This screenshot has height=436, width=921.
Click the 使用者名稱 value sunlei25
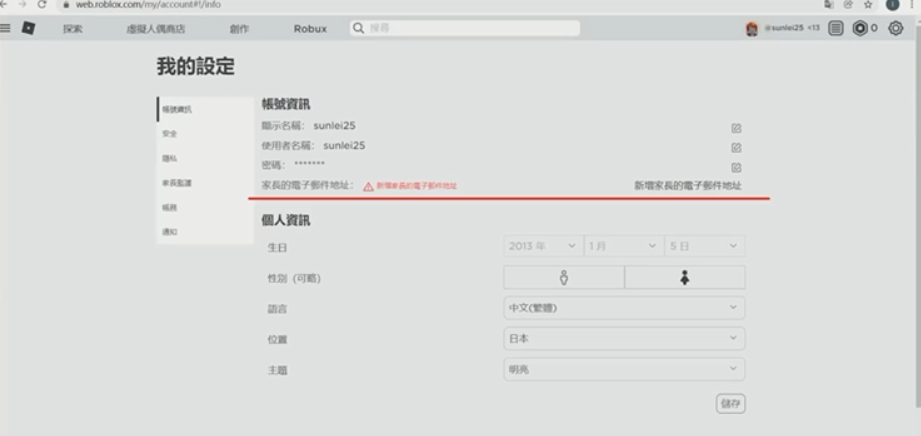tap(344, 146)
